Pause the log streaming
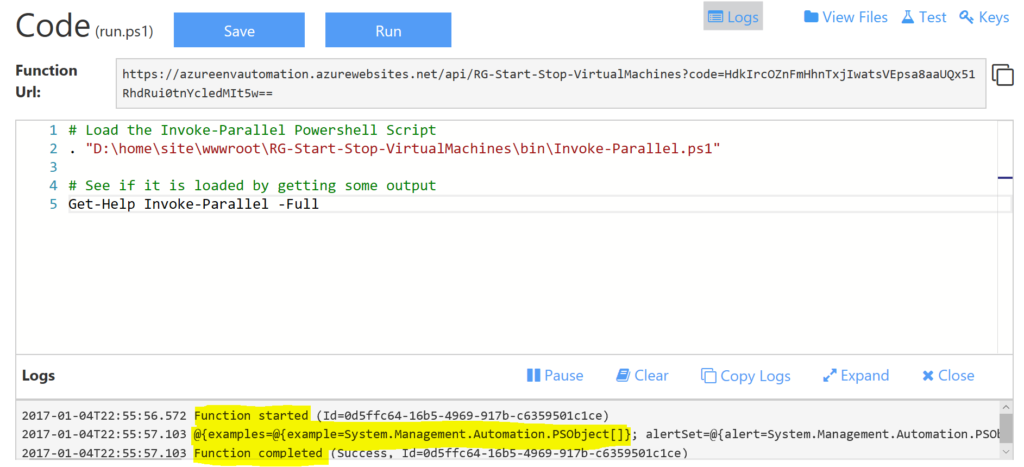This screenshot has width=1024, height=467. pos(555,376)
